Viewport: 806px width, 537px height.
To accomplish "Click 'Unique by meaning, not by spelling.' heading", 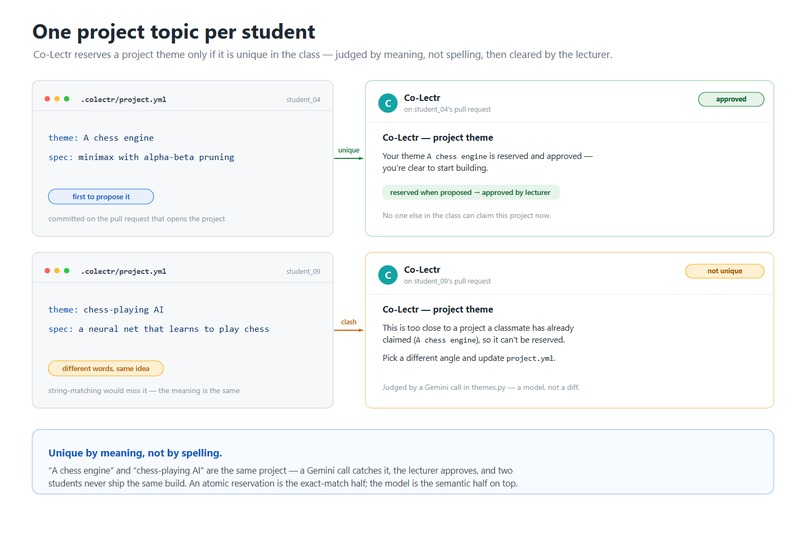I will coord(135,453).
